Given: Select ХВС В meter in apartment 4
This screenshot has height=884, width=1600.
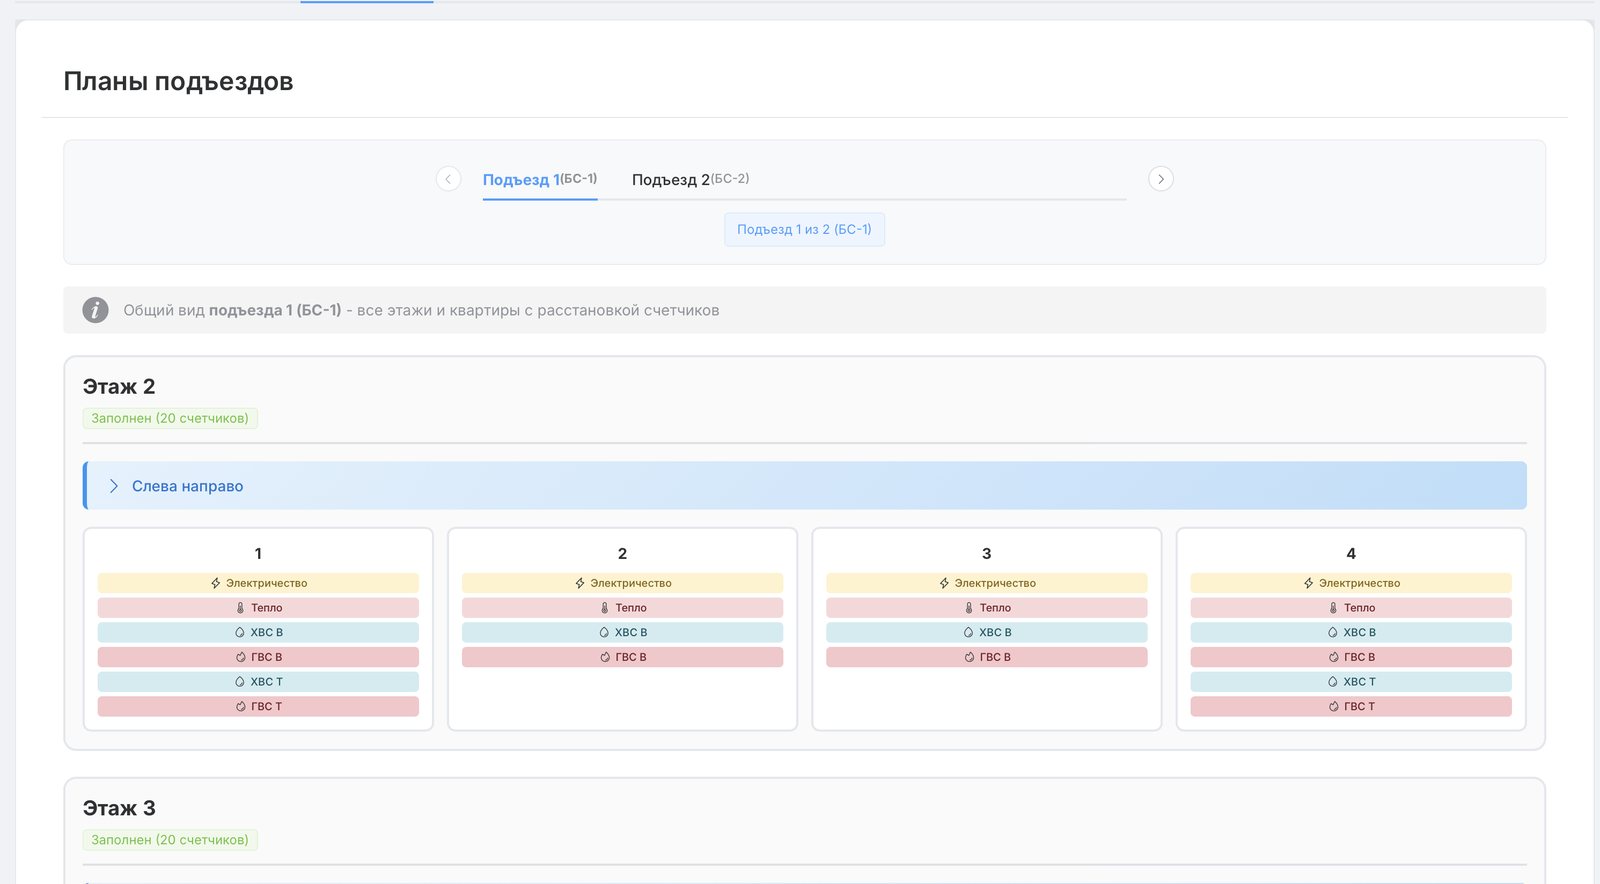Looking at the screenshot, I should (1351, 632).
